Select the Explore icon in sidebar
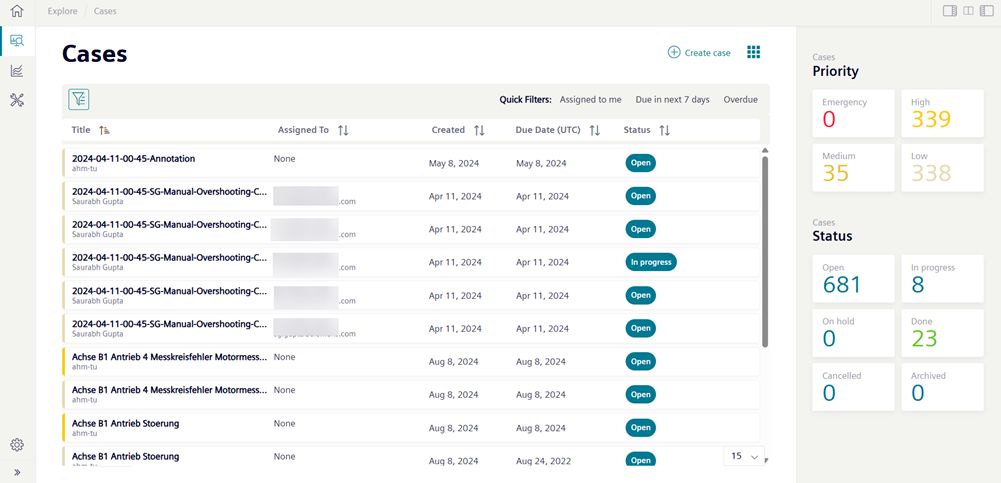 (17, 41)
